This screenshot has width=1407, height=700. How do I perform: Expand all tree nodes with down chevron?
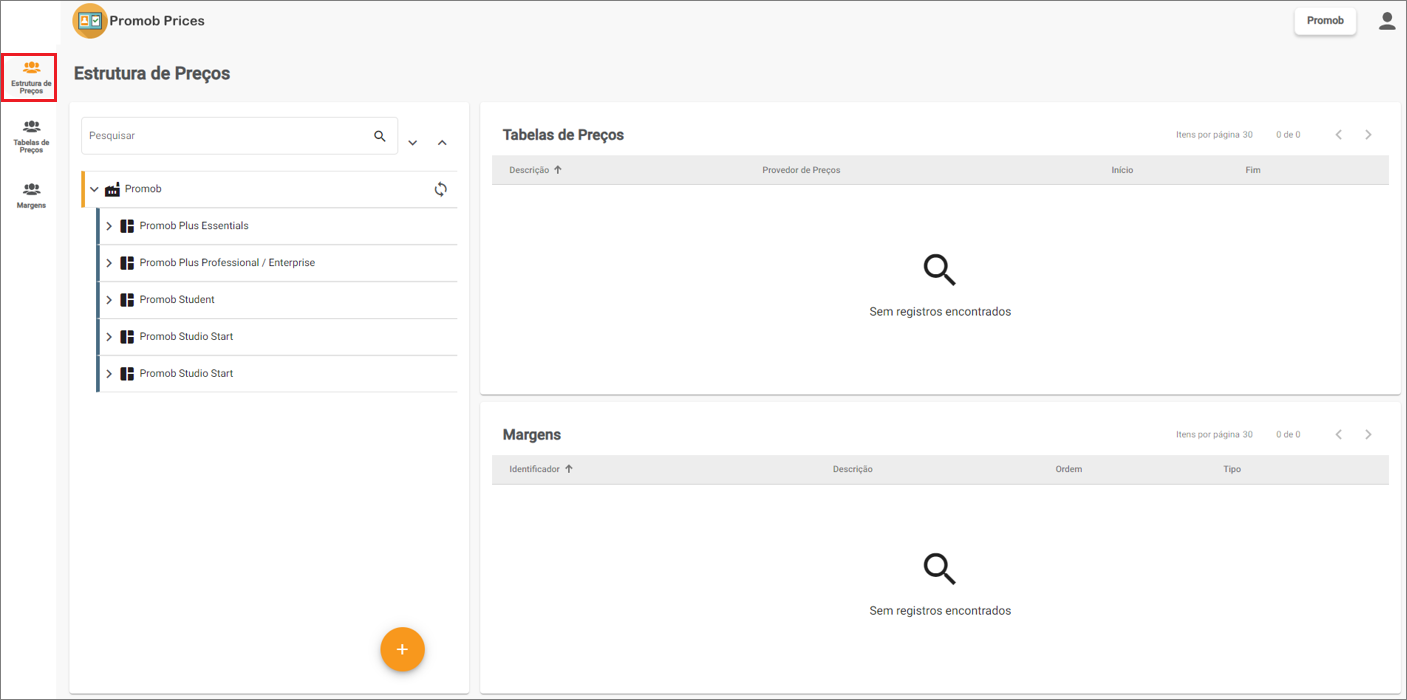(x=413, y=143)
